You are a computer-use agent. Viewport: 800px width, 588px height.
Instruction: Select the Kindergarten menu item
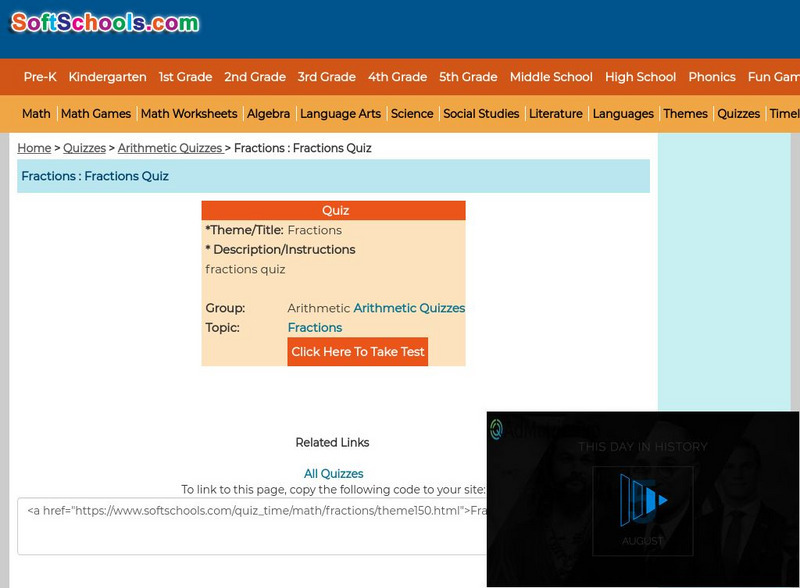pyautogui.click(x=107, y=77)
